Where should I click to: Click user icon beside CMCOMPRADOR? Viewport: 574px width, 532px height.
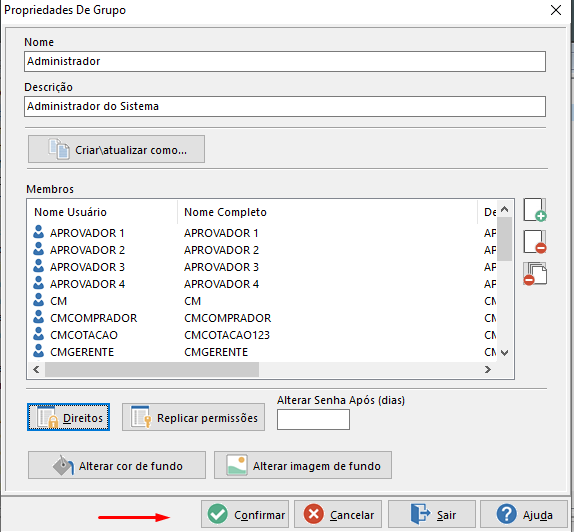tap(38, 317)
